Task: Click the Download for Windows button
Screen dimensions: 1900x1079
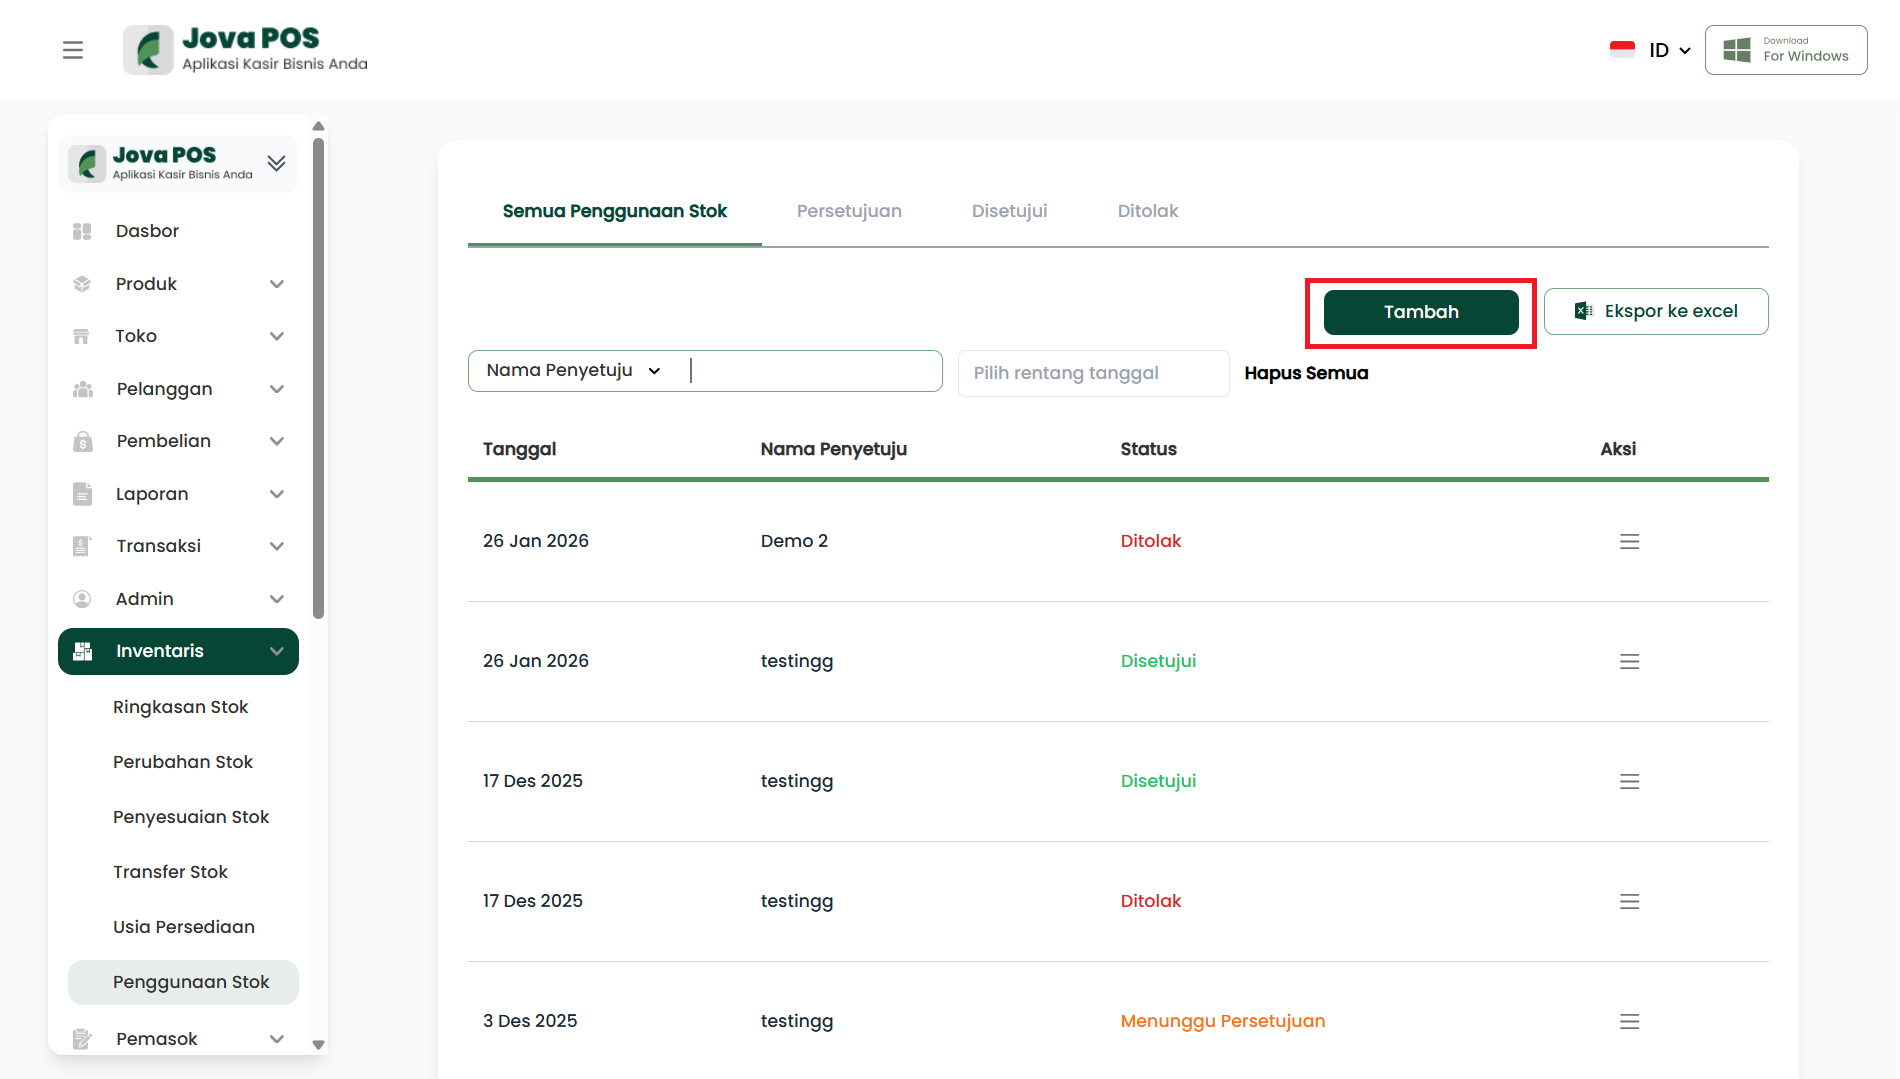Action: [1786, 50]
